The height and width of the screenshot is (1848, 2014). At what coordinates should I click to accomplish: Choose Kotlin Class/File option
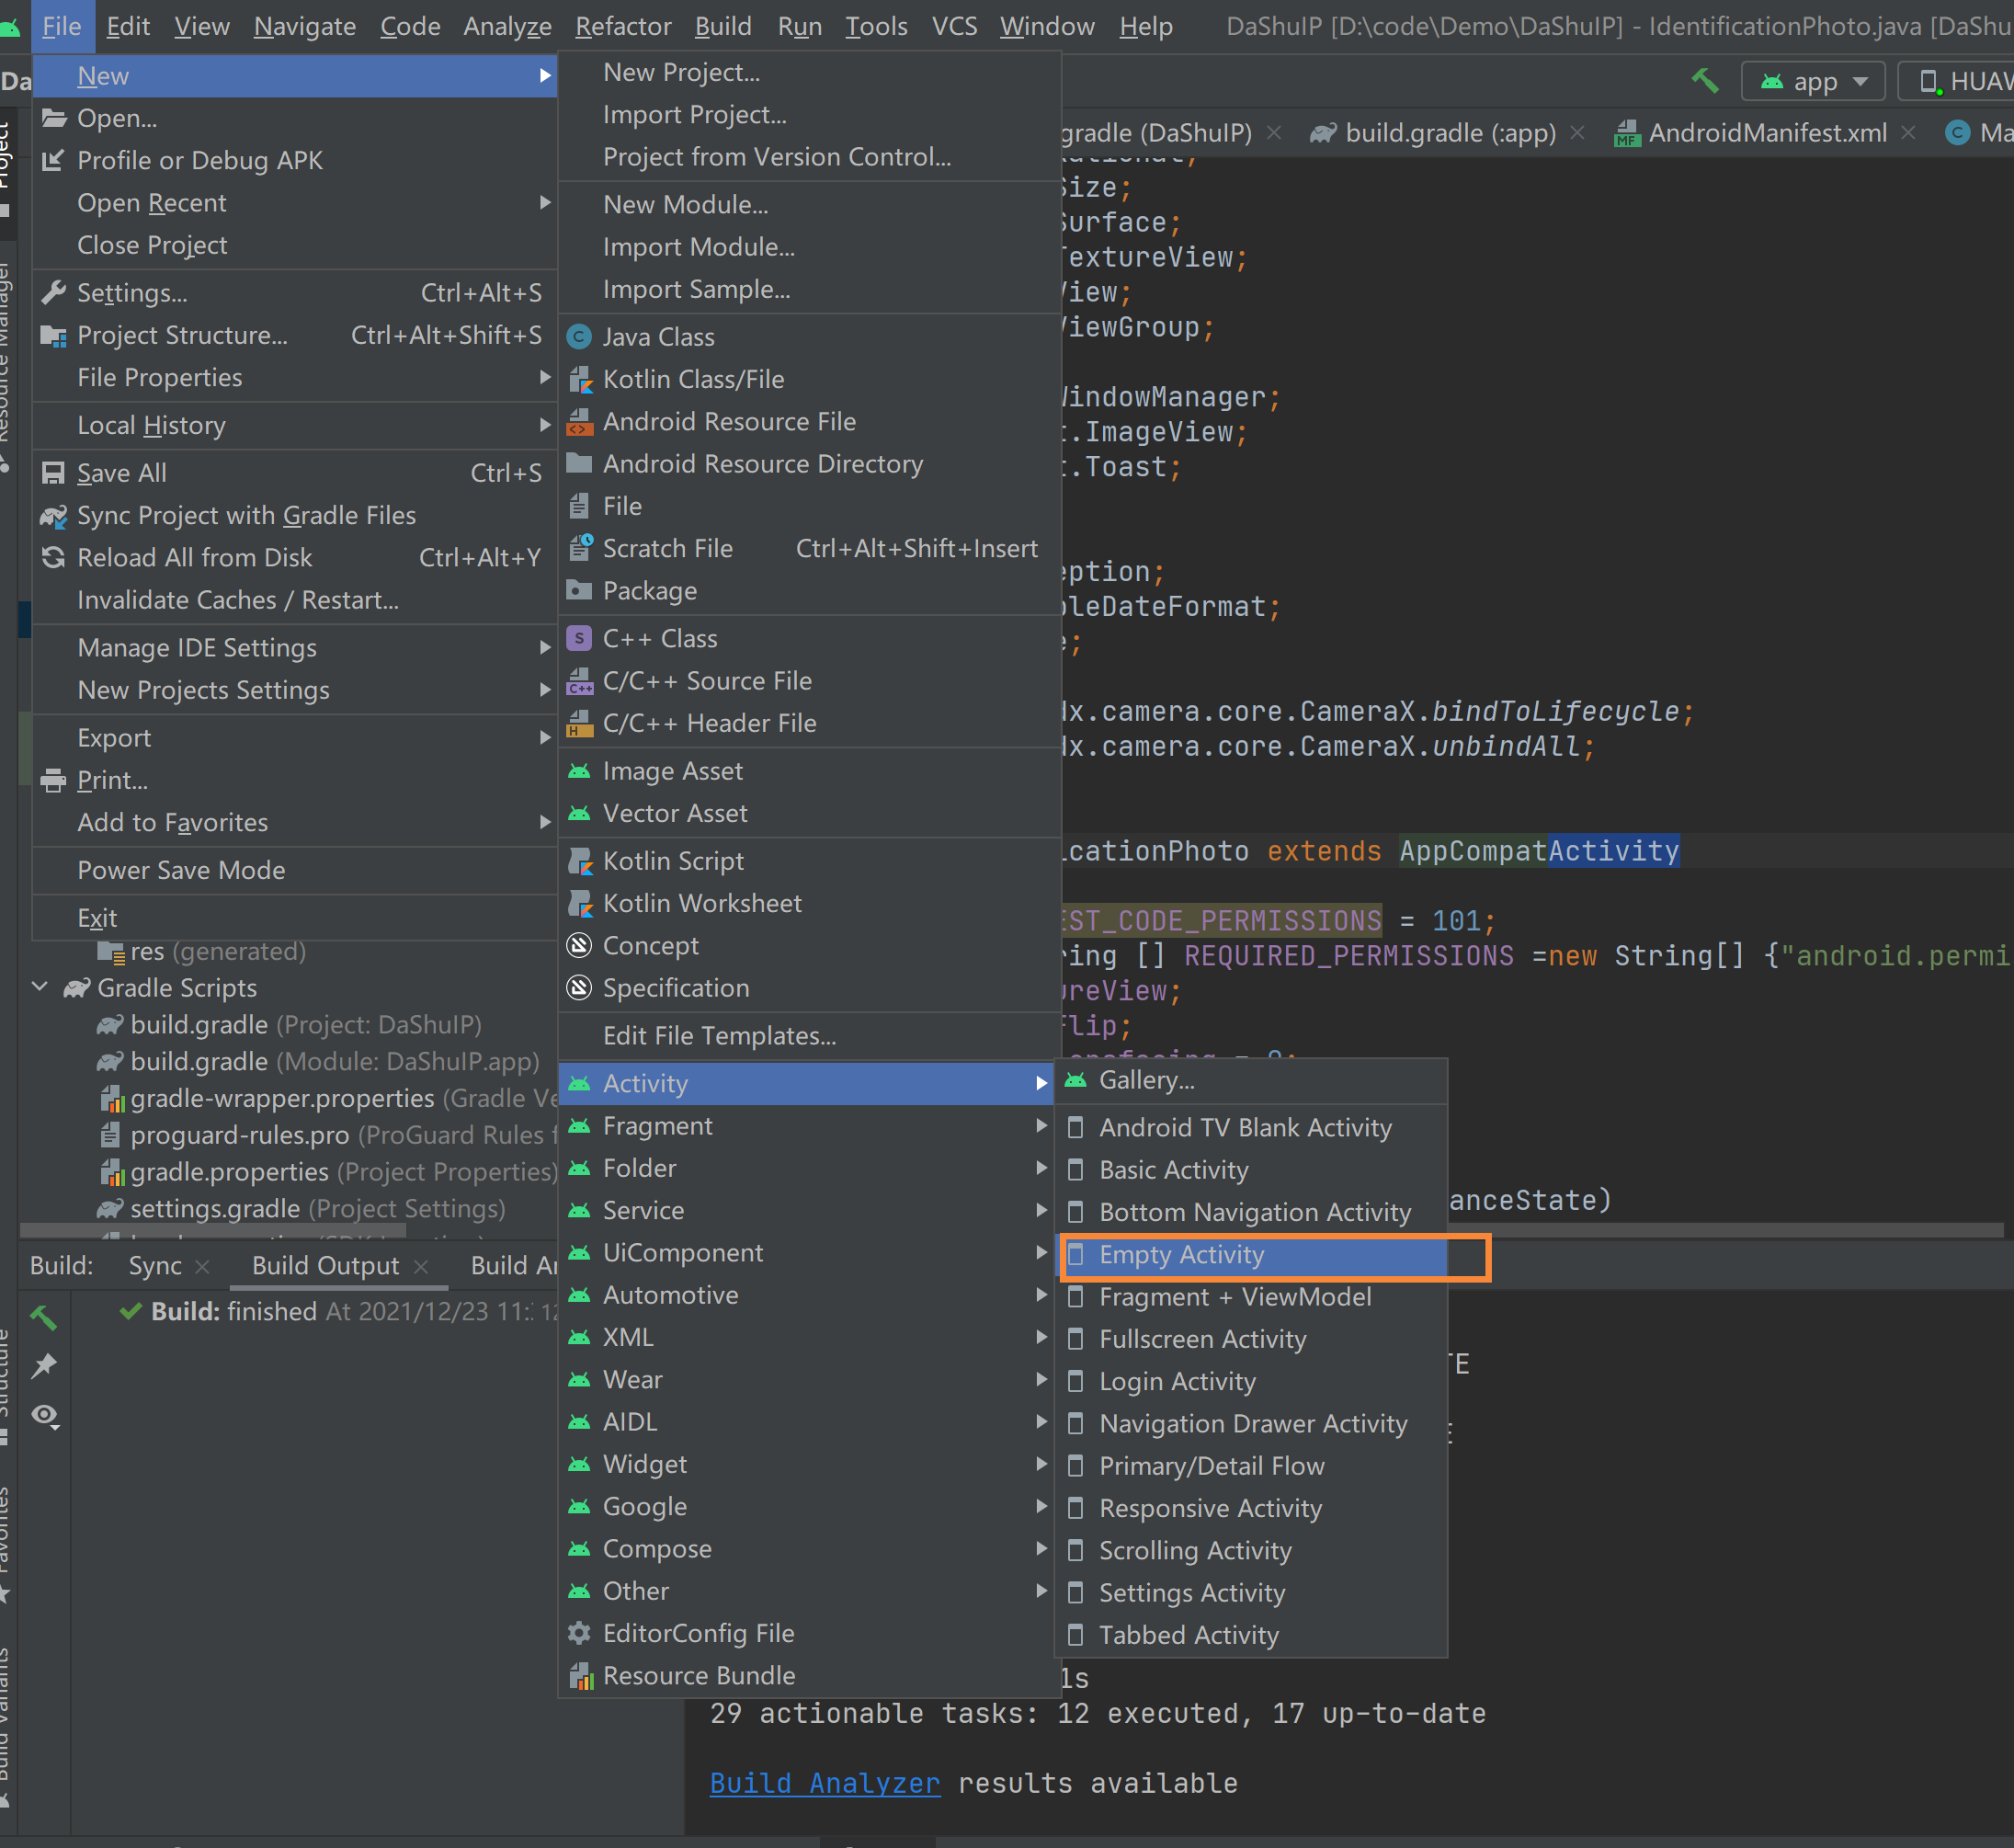point(693,379)
